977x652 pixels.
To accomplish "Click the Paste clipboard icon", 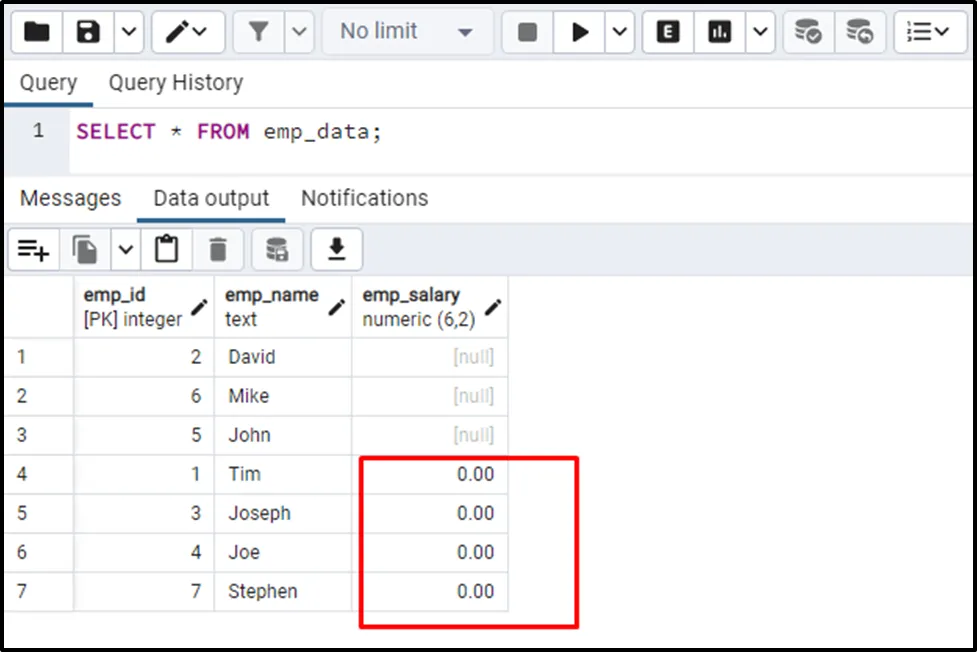I will (x=166, y=249).
